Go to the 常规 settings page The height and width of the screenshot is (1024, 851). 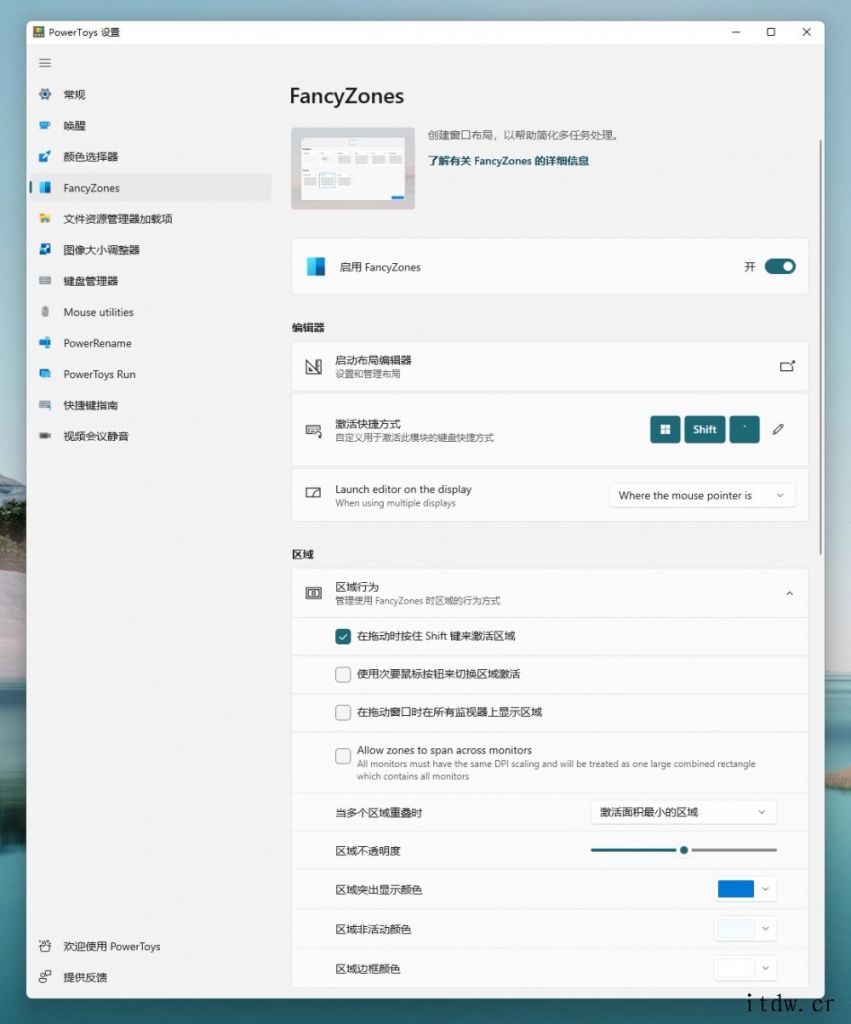click(150, 94)
